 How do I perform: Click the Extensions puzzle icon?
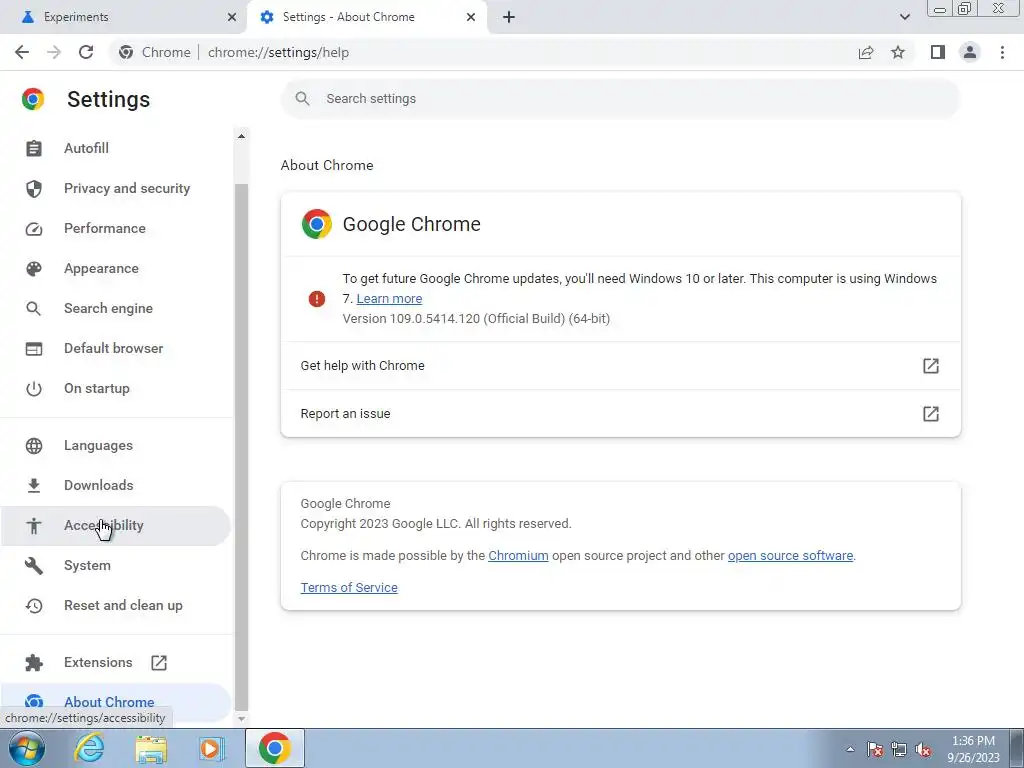[34, 662]
